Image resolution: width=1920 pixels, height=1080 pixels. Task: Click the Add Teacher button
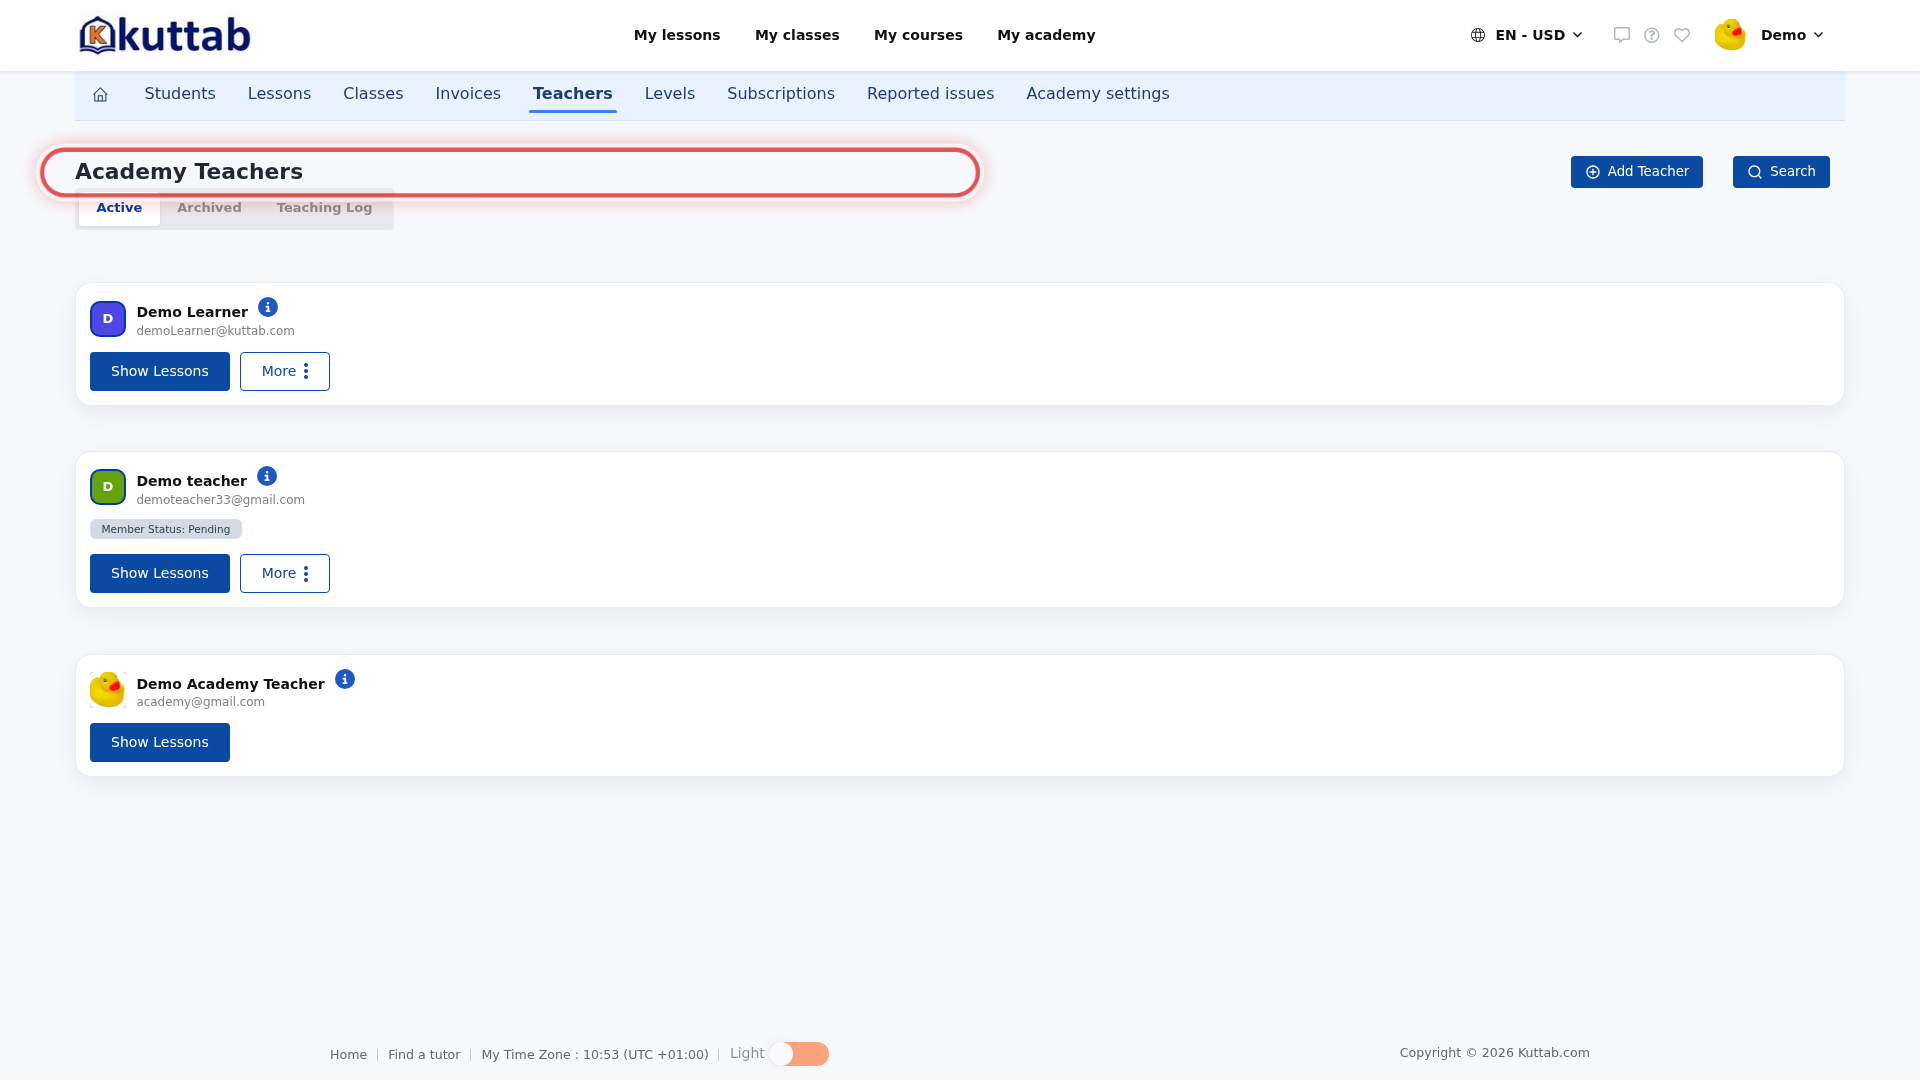(x=1637, y=172)
